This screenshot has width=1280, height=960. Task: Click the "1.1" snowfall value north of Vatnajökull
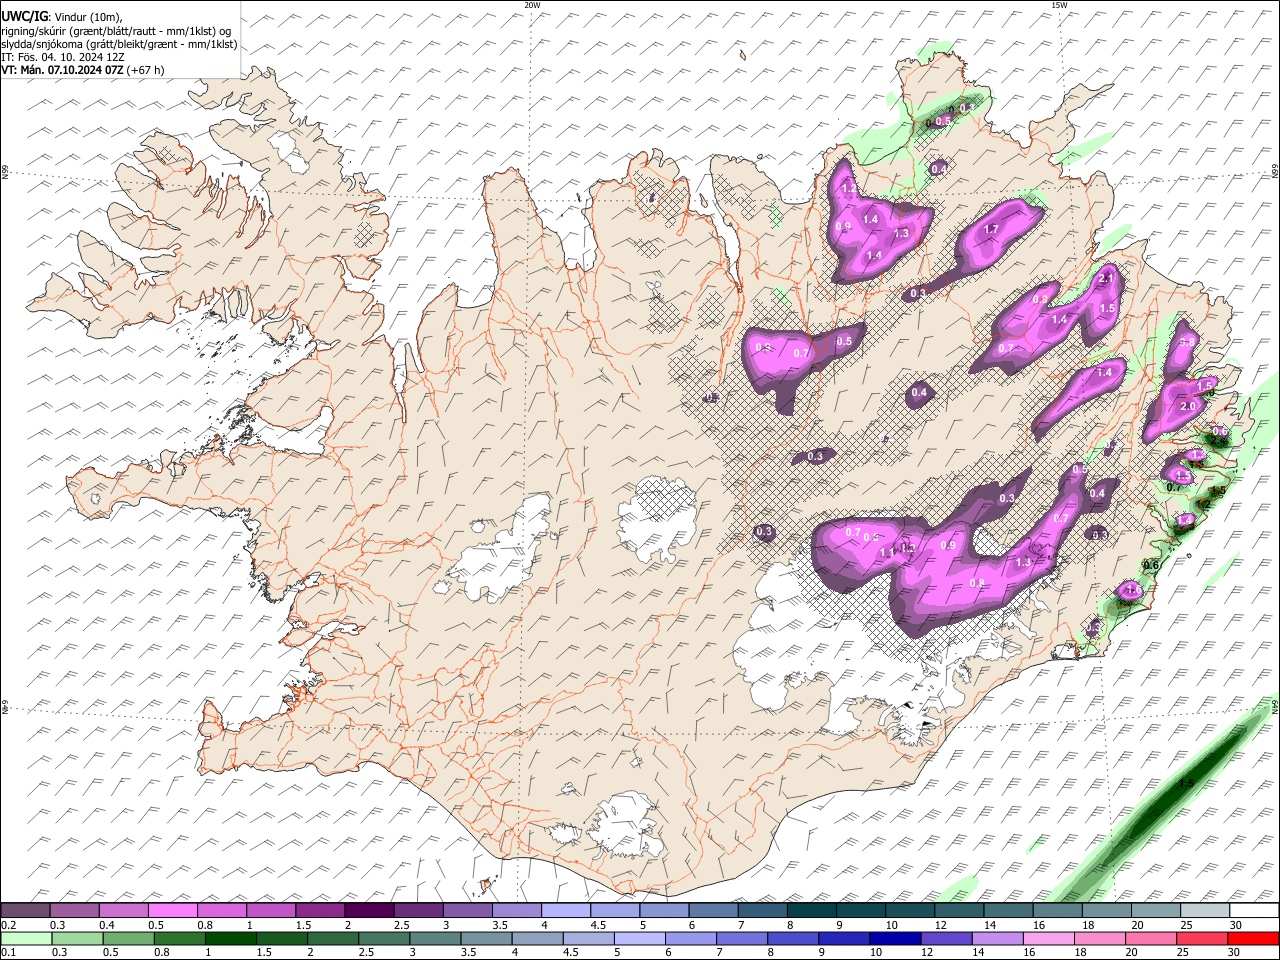point(886,552)
